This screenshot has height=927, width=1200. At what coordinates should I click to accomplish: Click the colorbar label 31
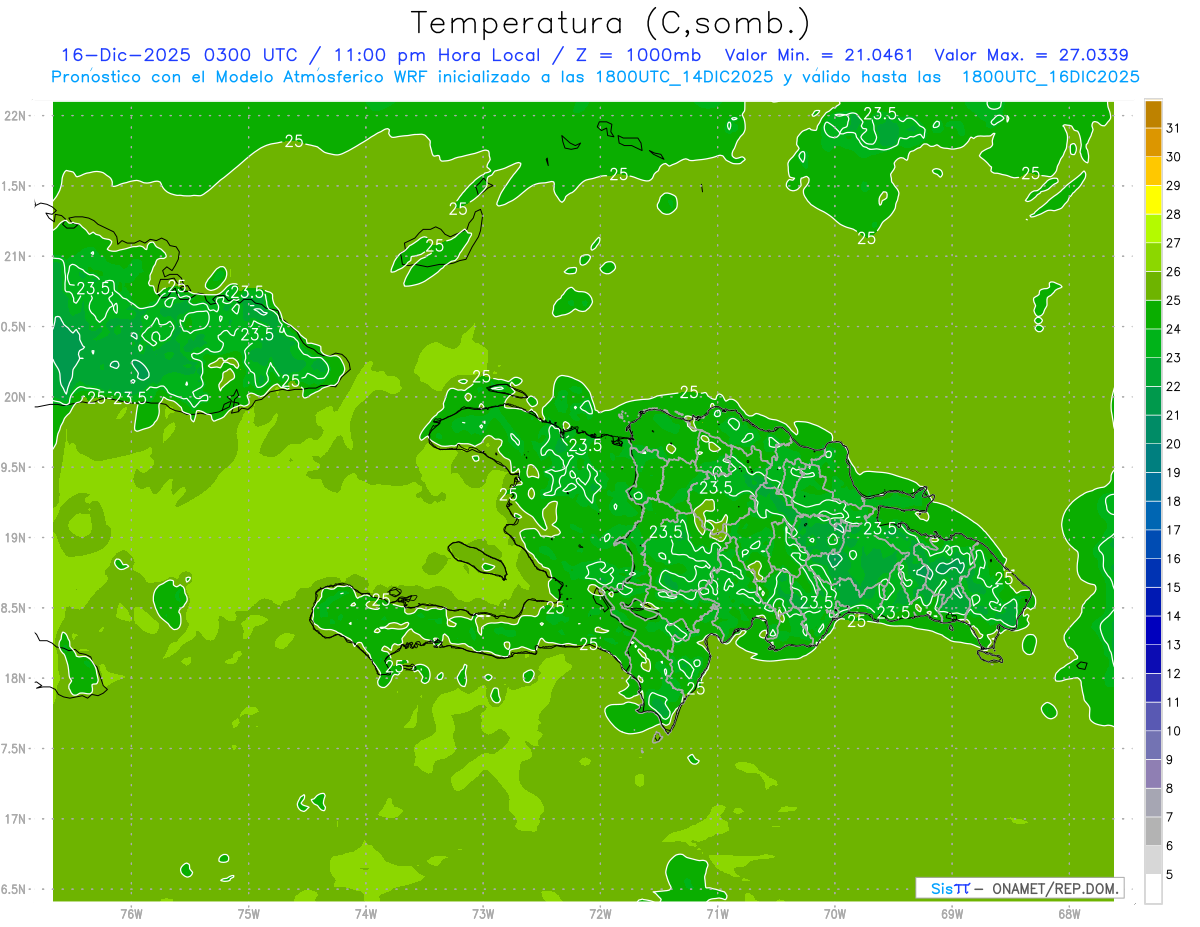1174,128
